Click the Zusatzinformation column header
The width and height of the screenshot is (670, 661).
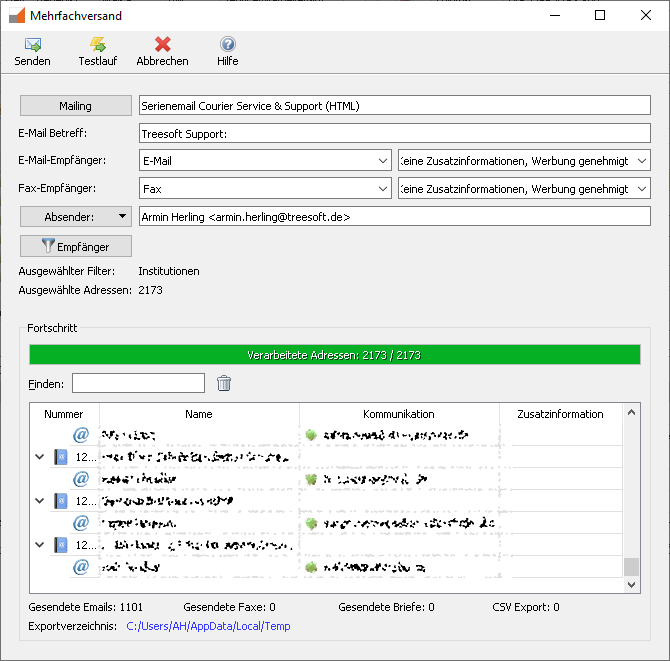click(560, 414)
